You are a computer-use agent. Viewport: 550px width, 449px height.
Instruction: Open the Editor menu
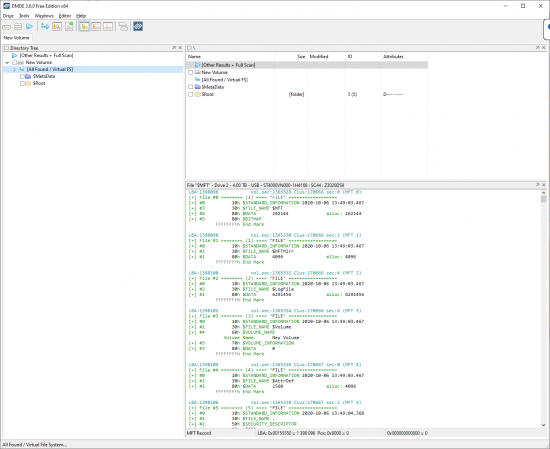click(65, 16)
